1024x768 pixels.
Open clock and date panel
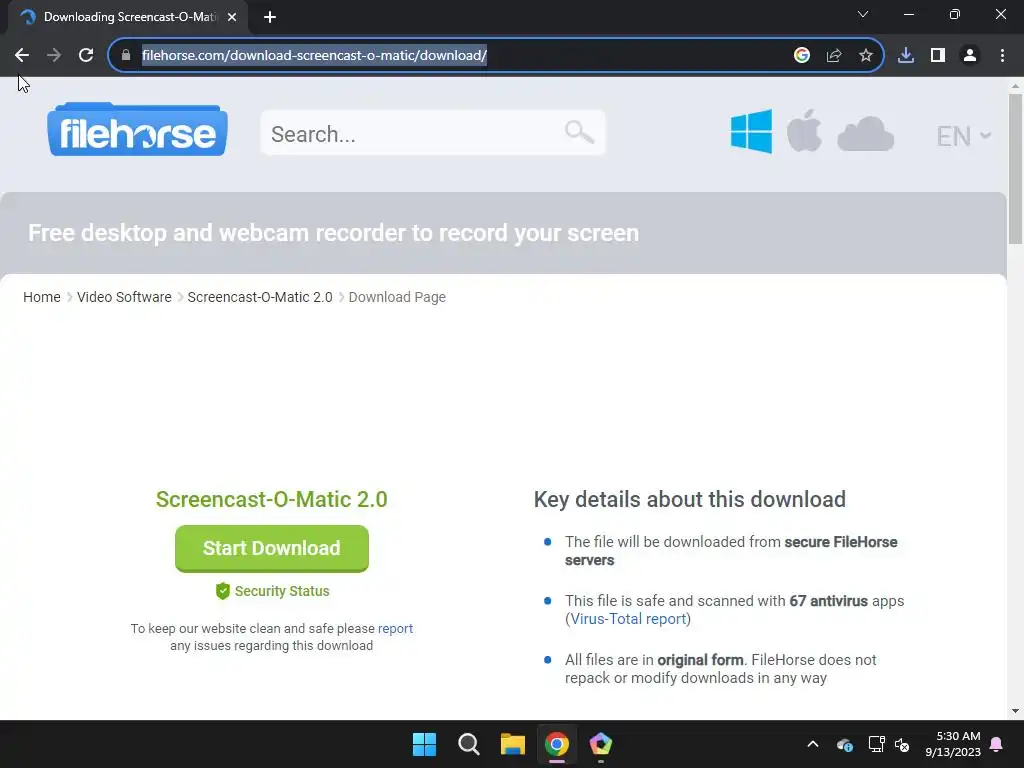click(x=953, y=744)
